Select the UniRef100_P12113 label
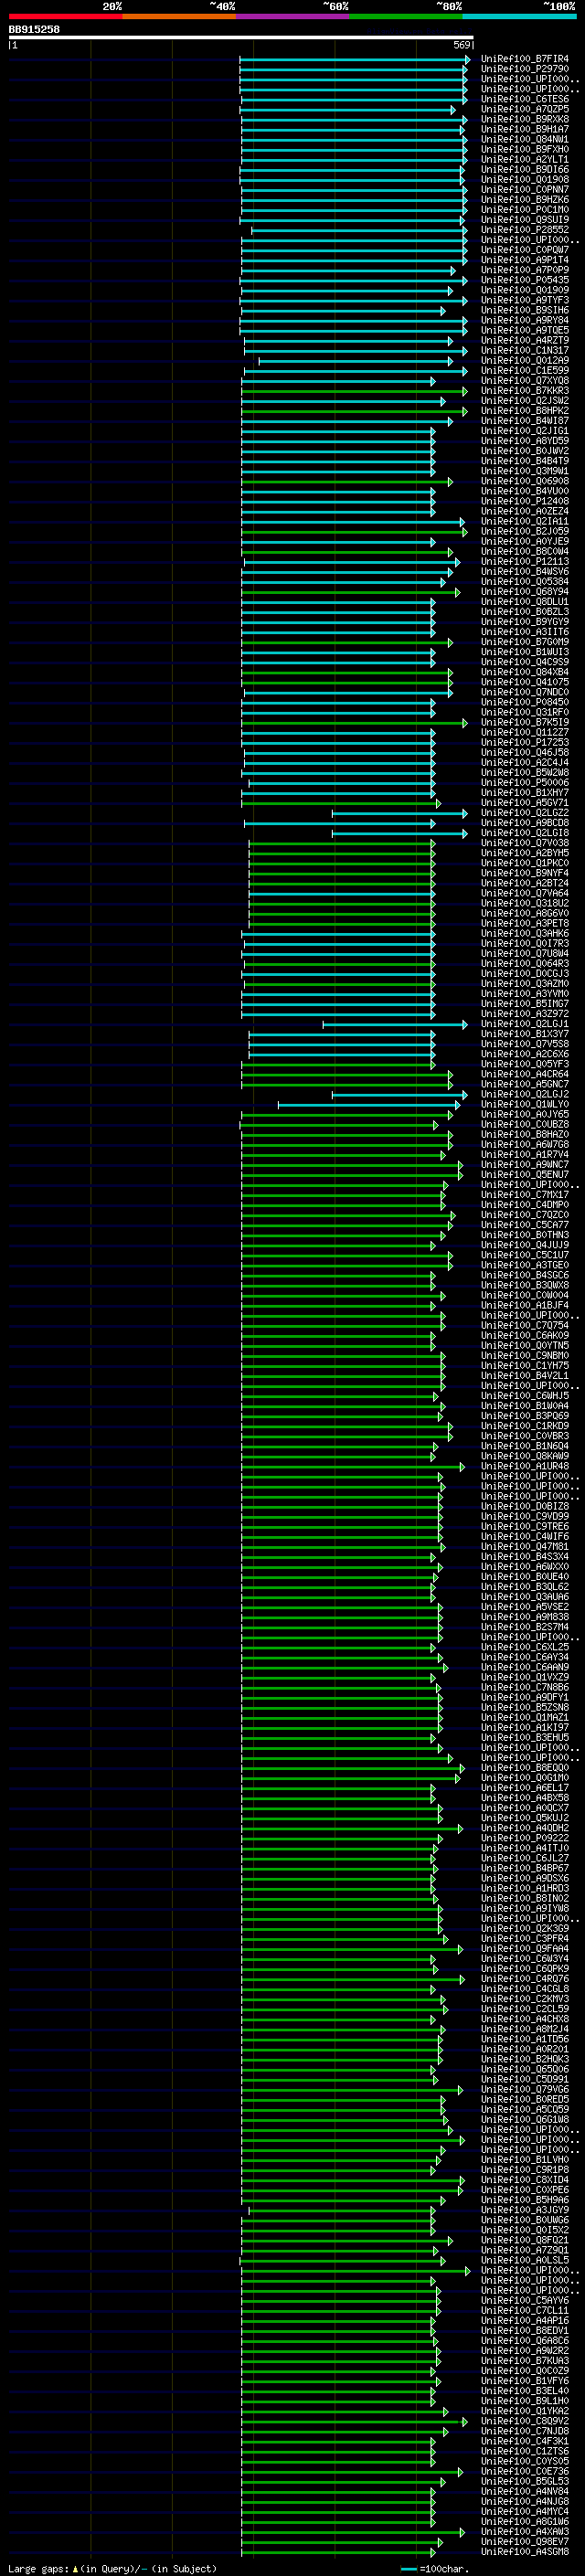 click(x=524, y=562)
